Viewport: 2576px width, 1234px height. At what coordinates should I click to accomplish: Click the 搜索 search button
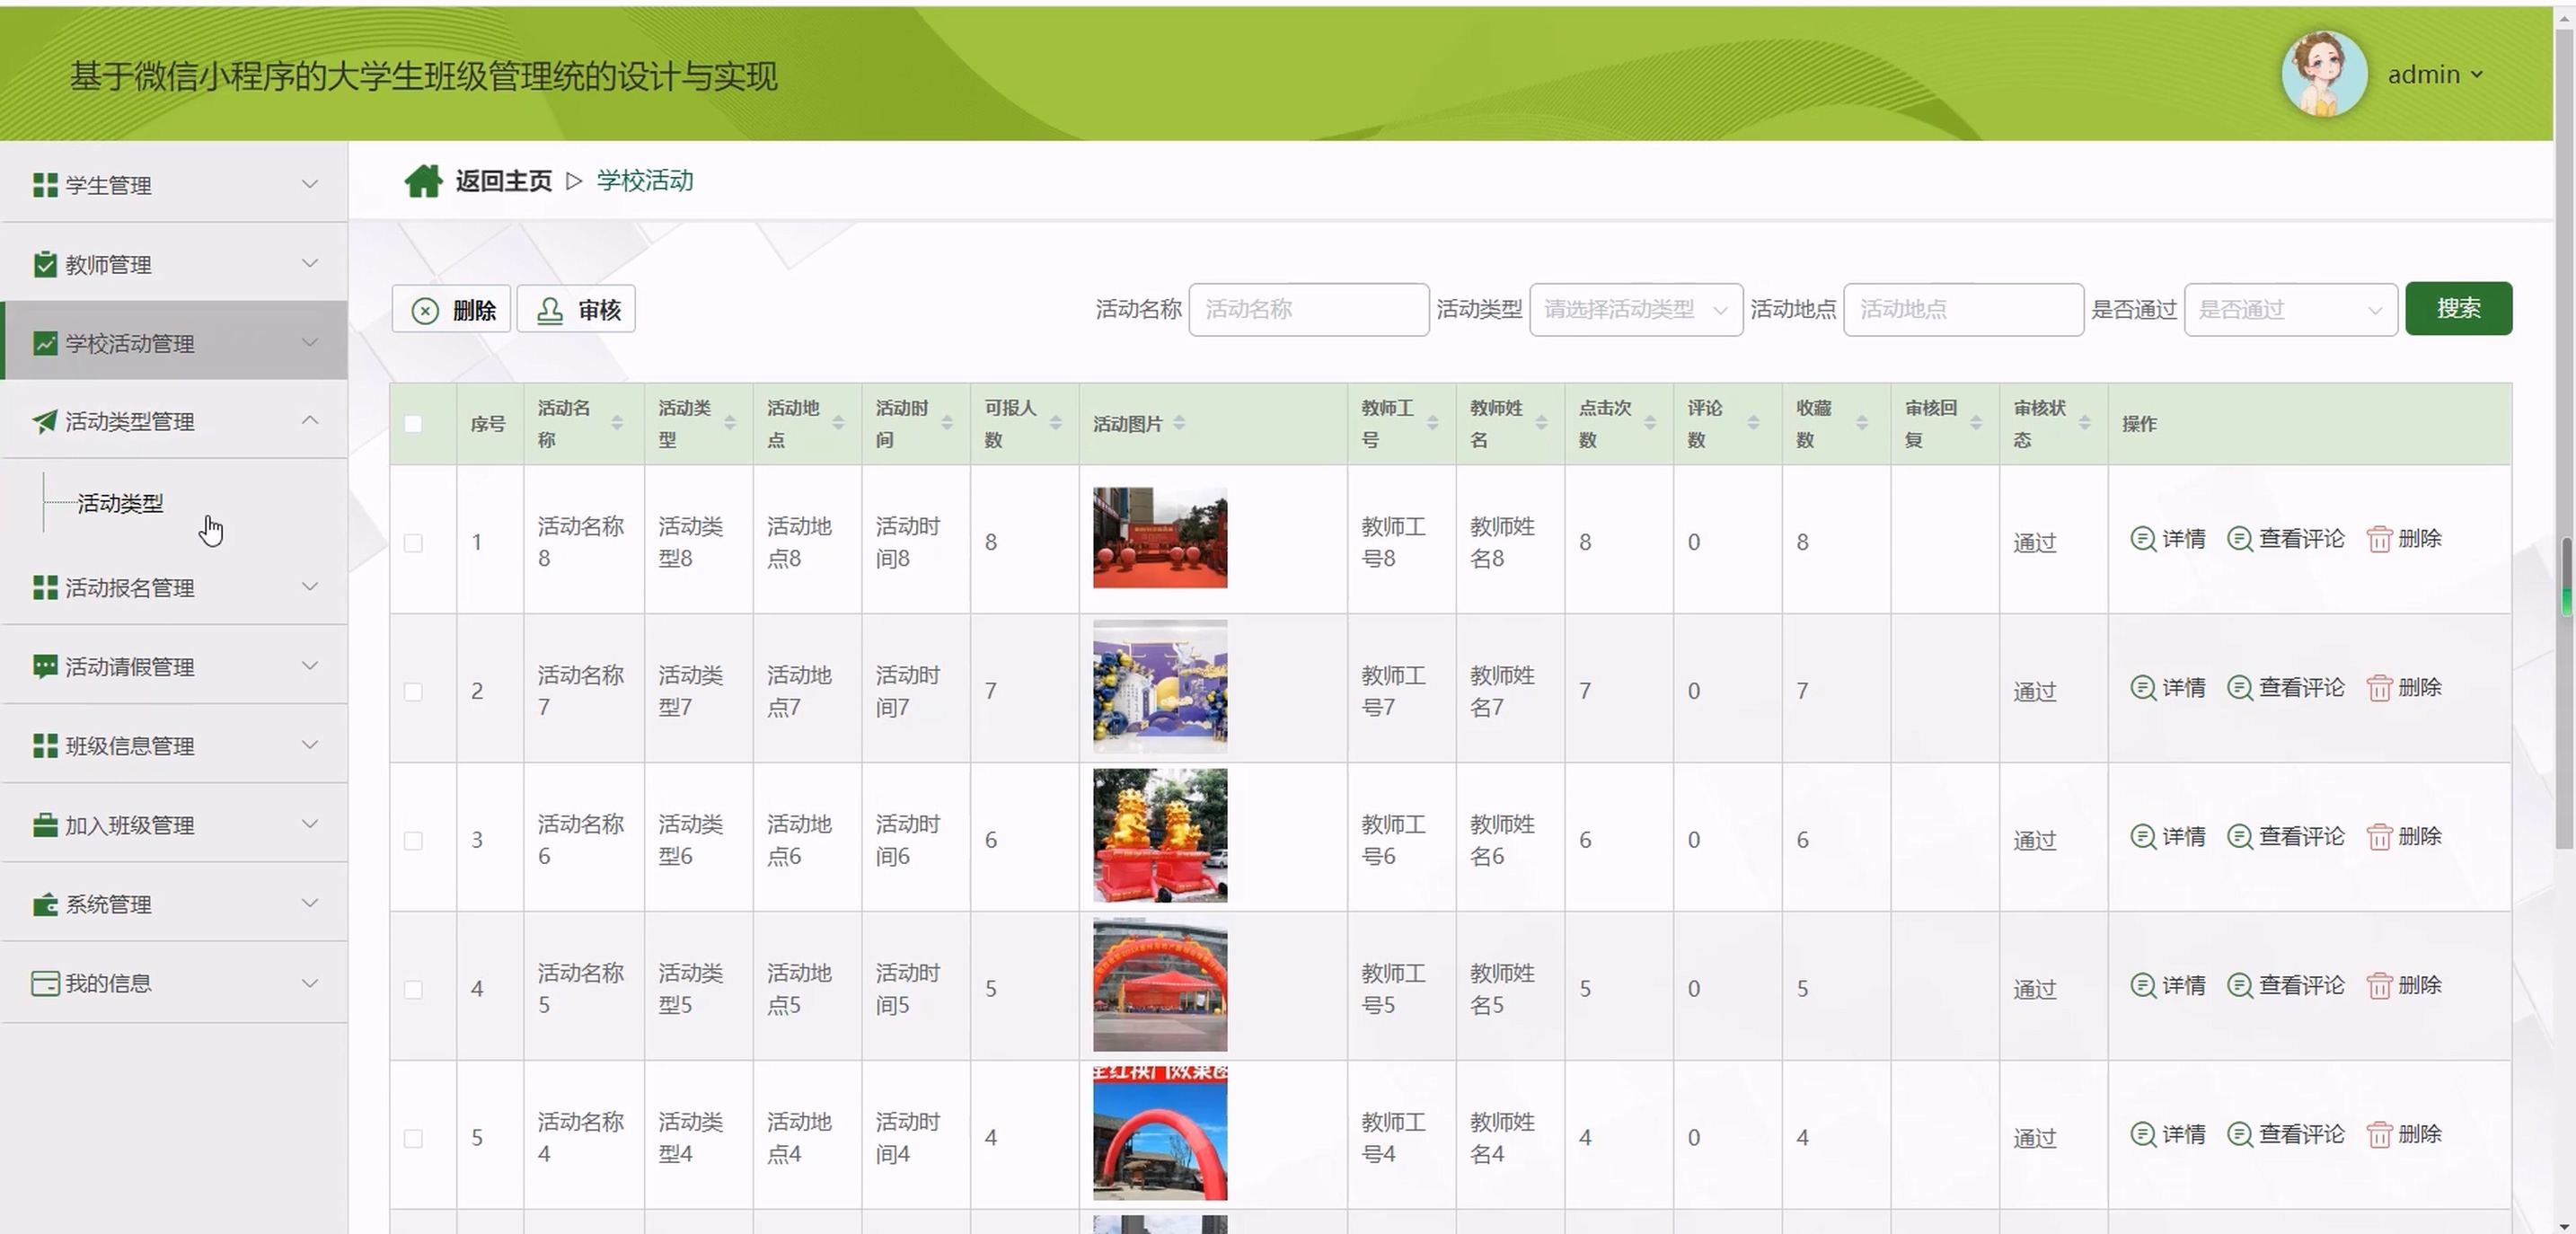(x=2458, y=308)
